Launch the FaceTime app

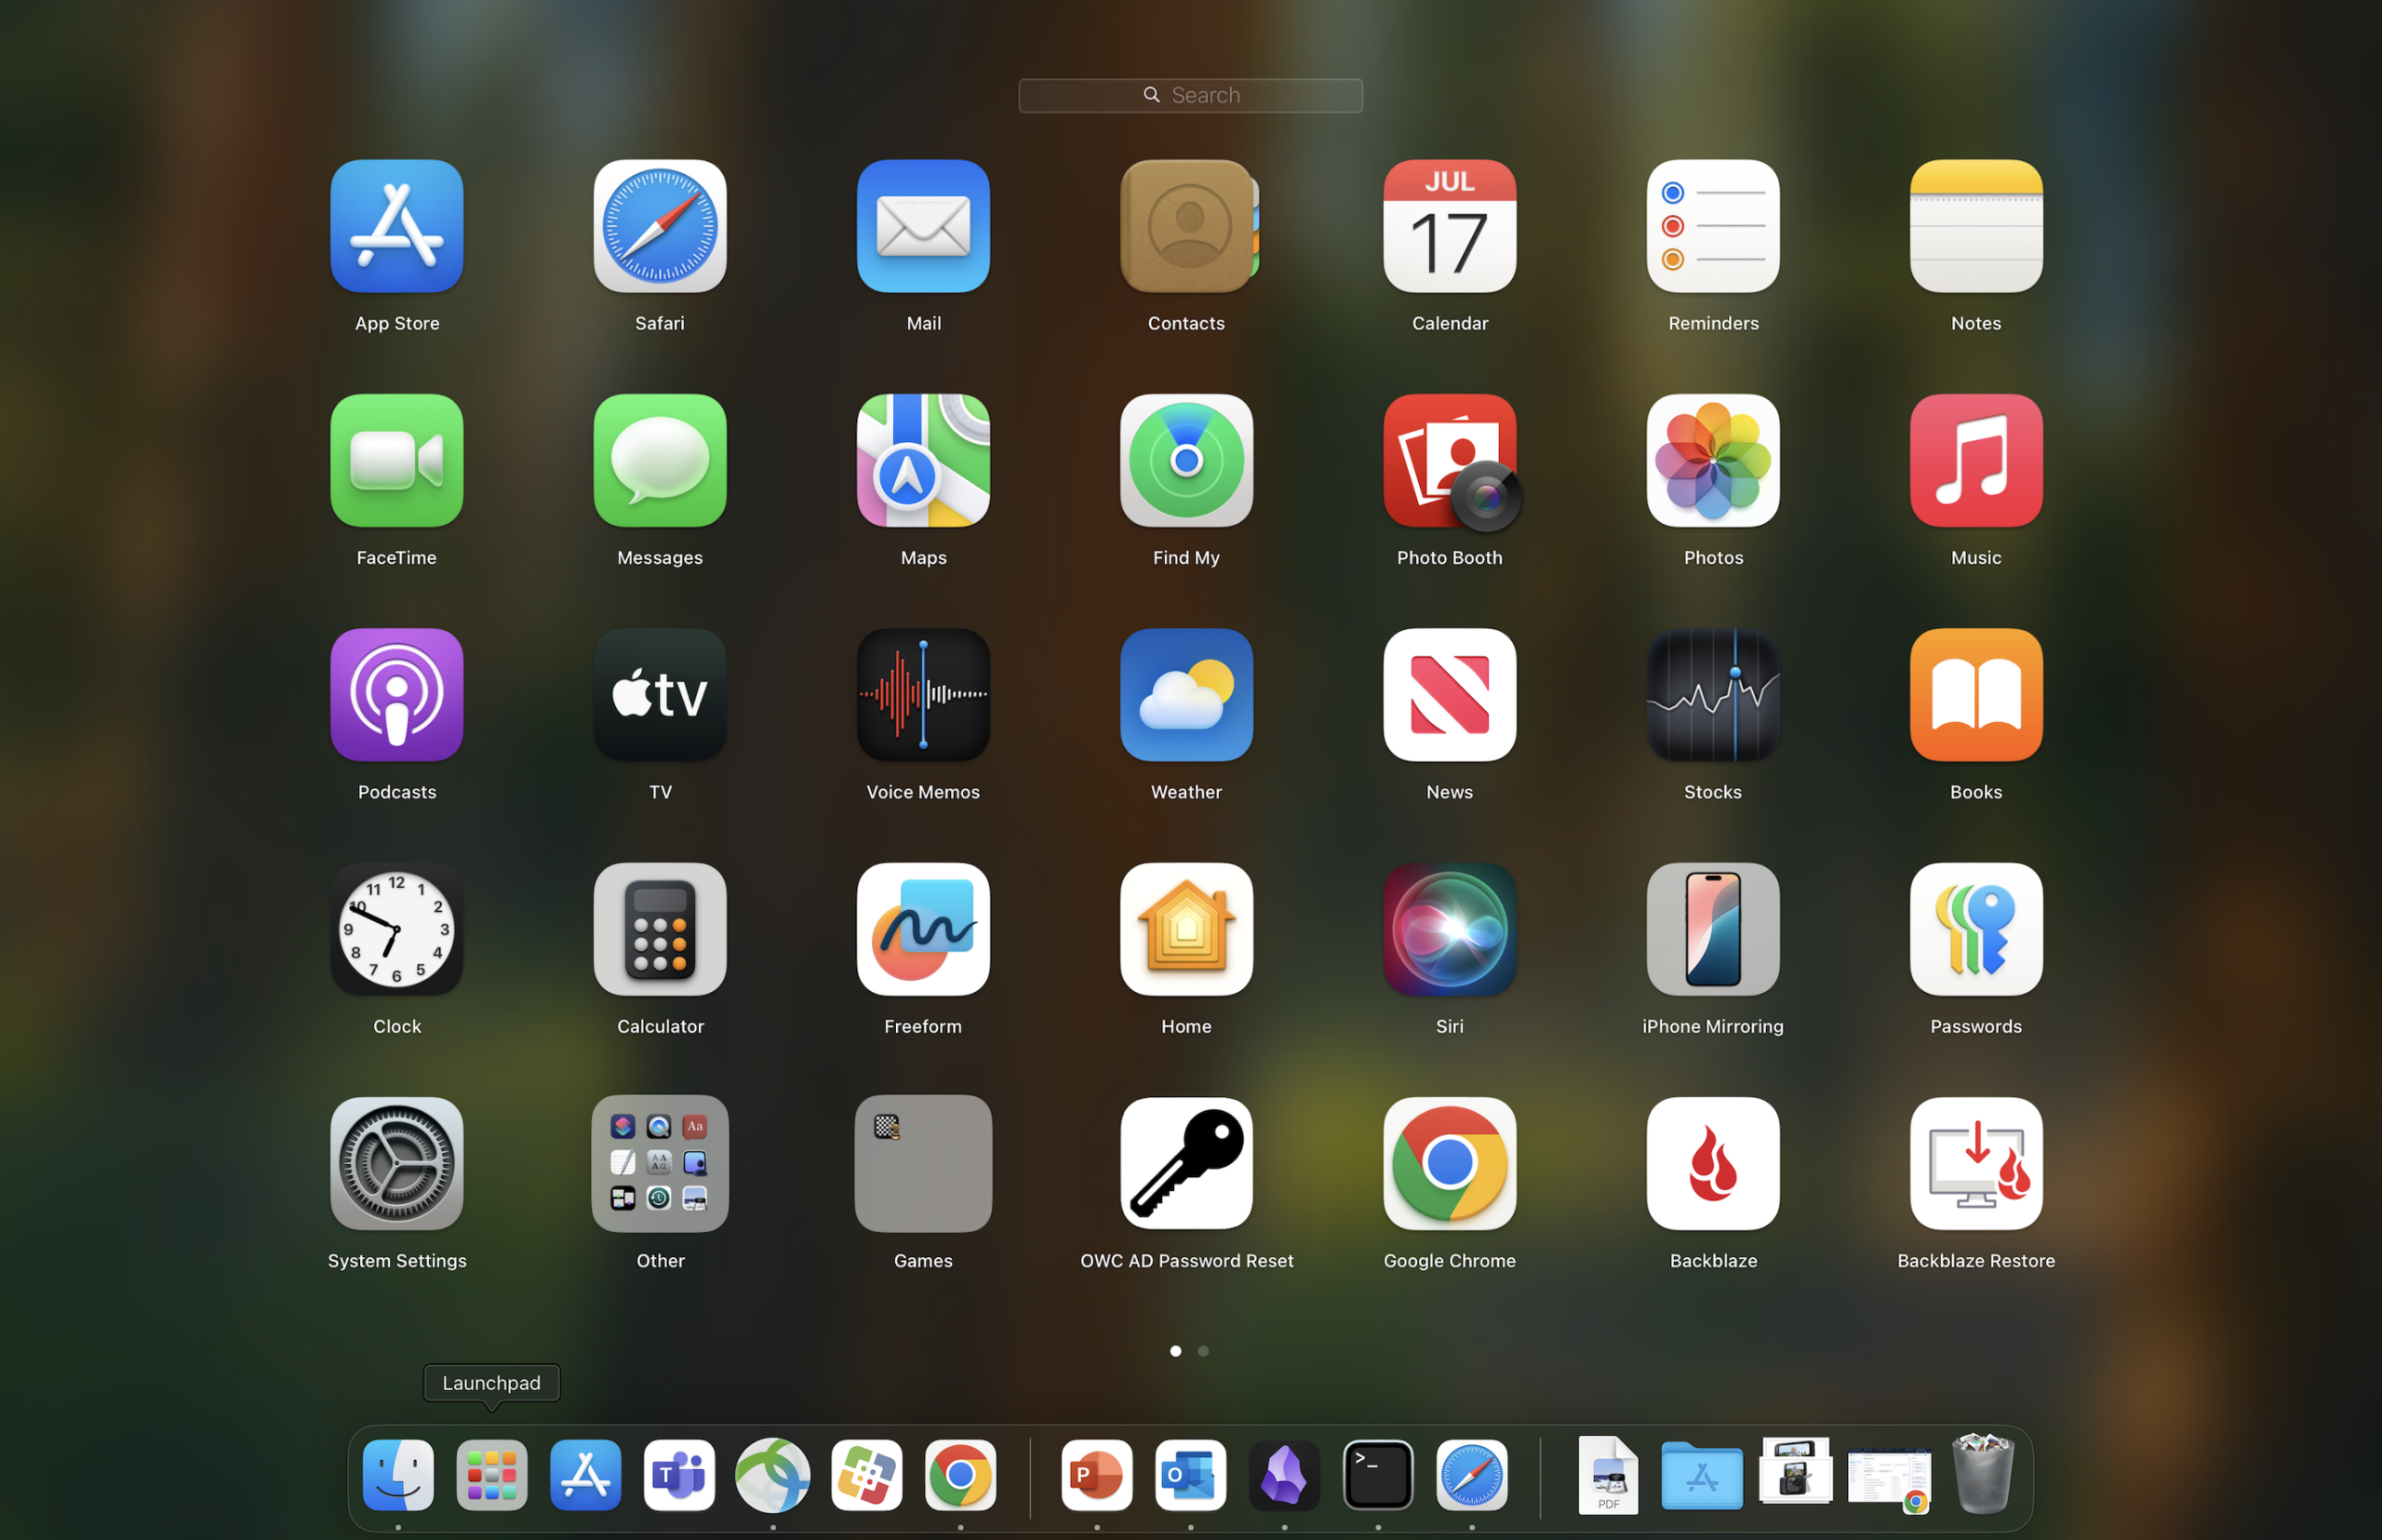[x=396, y=460]
